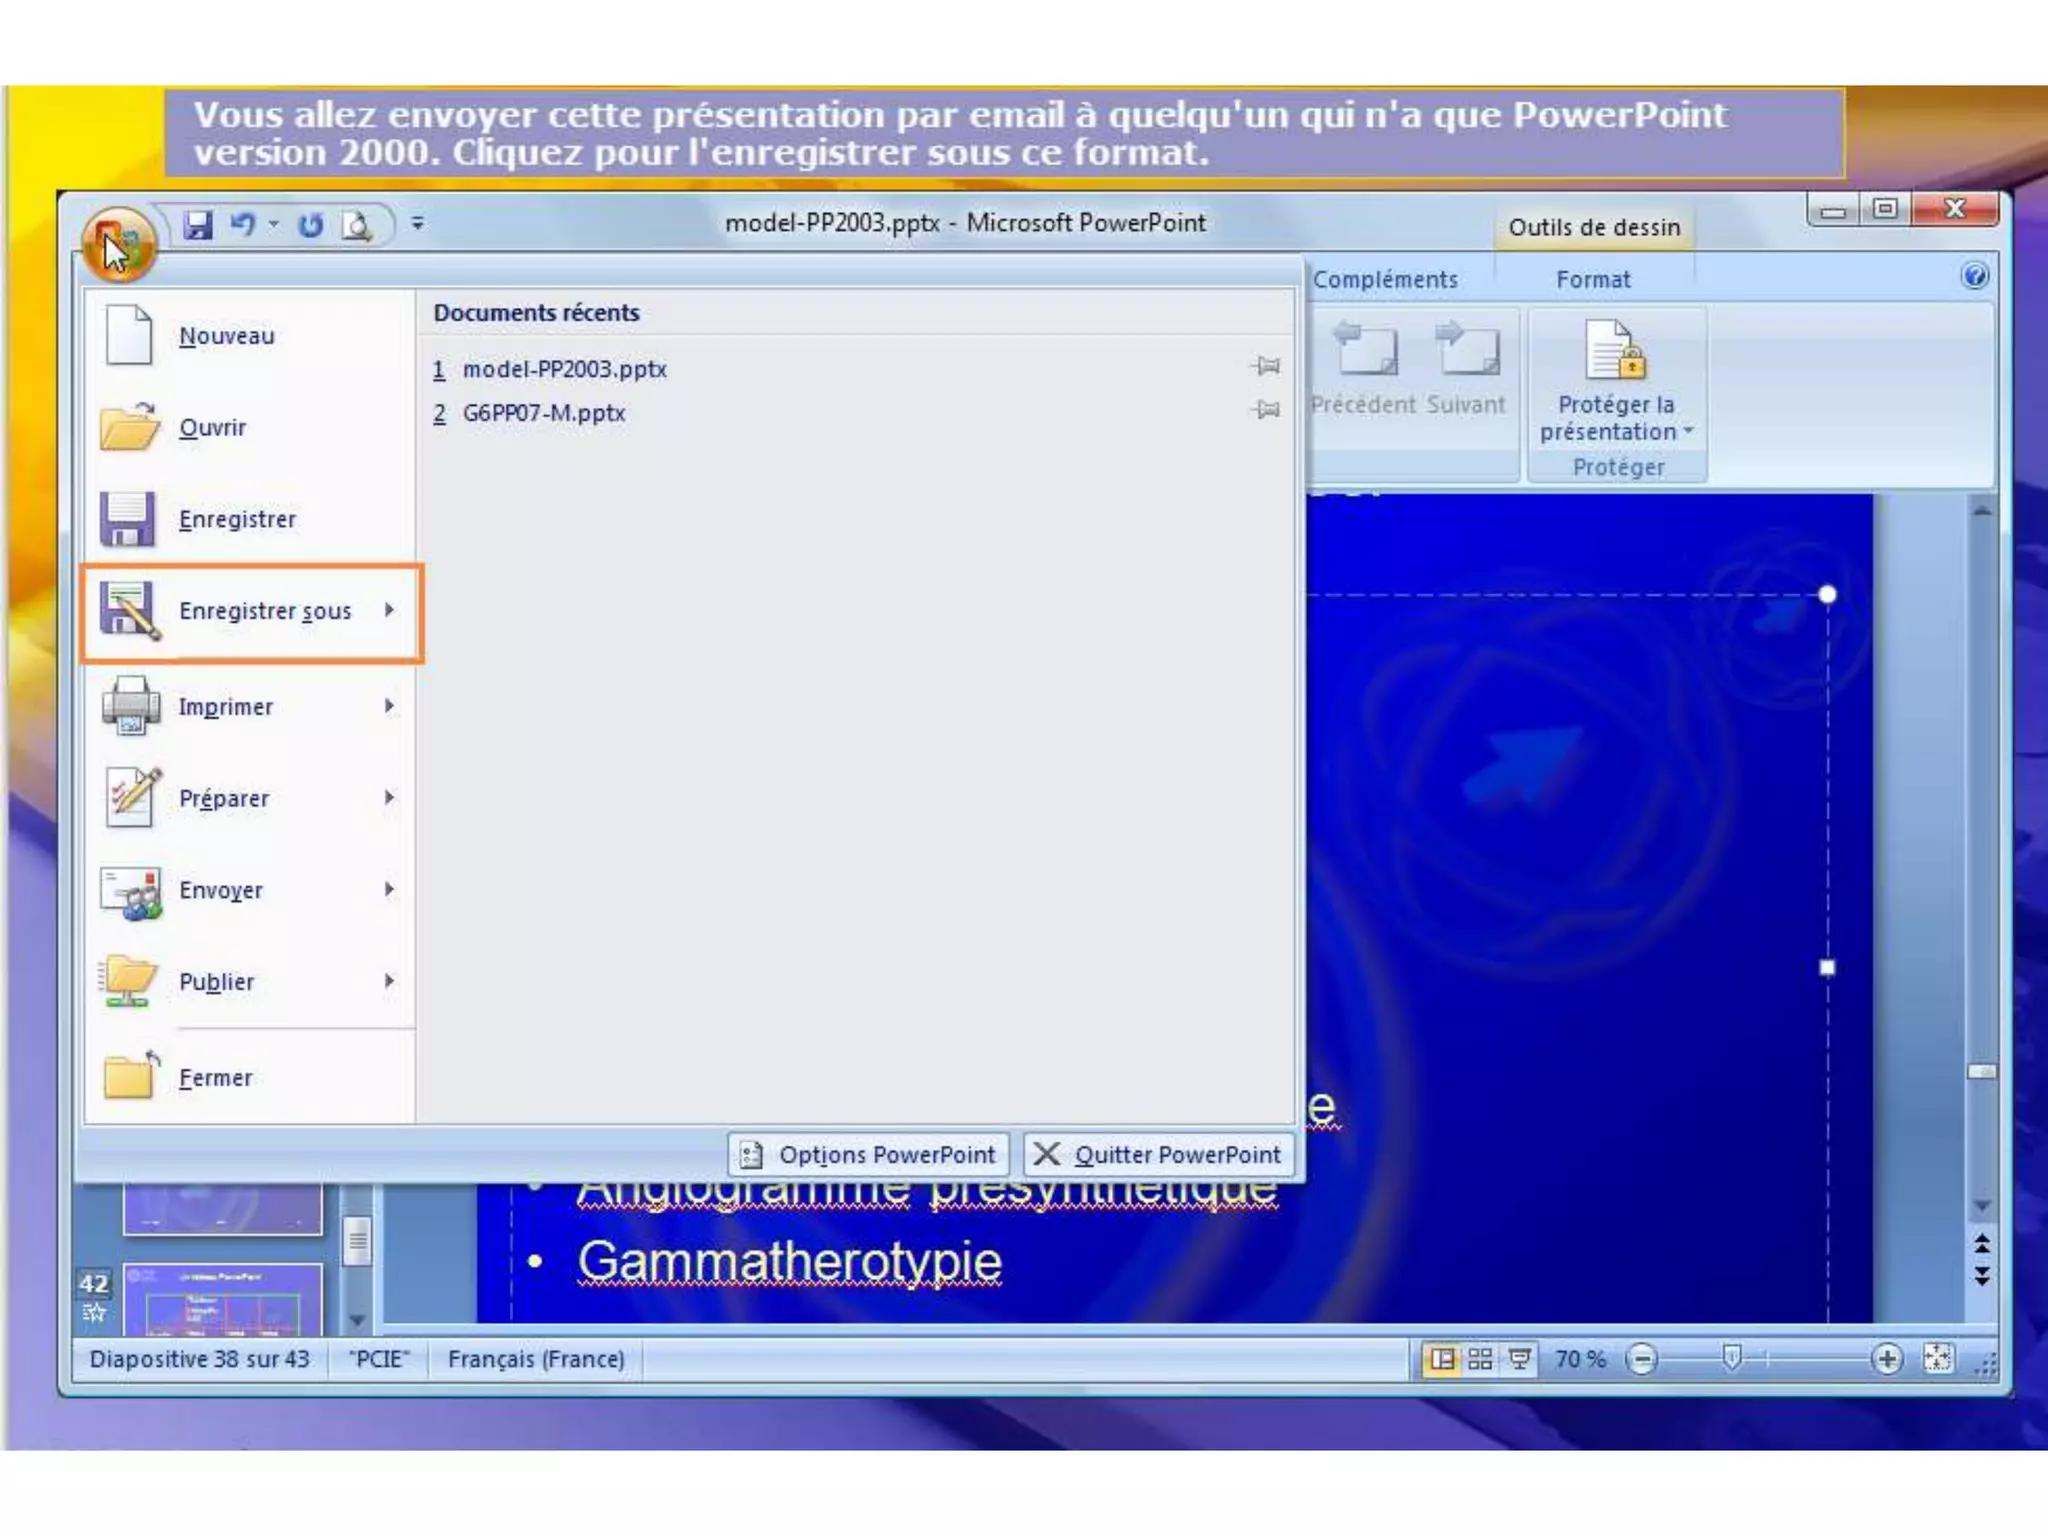Click the middle-right sizing handle of the placeholder
Screen dimensions: 2048x1536
point(1827,967)
